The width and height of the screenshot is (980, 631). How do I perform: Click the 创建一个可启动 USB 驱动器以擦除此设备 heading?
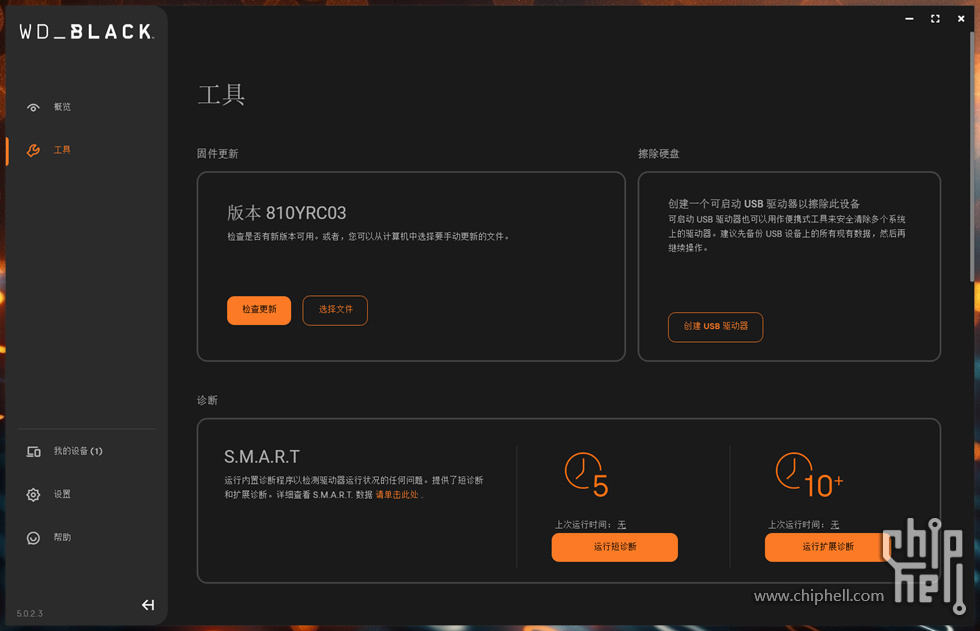tap(764, 204)
